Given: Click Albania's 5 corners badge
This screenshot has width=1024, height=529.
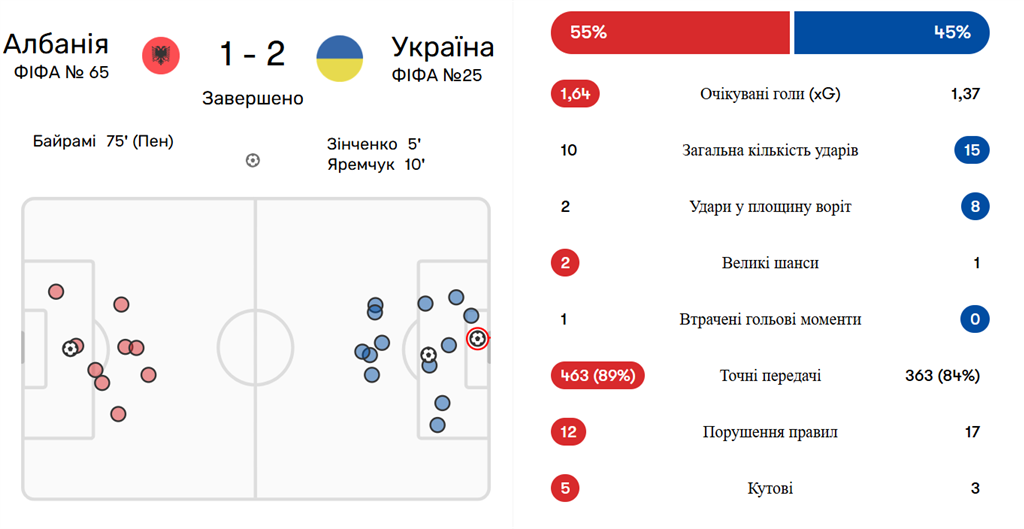Looking at the screenshot, I should click(x=565, y=489).
